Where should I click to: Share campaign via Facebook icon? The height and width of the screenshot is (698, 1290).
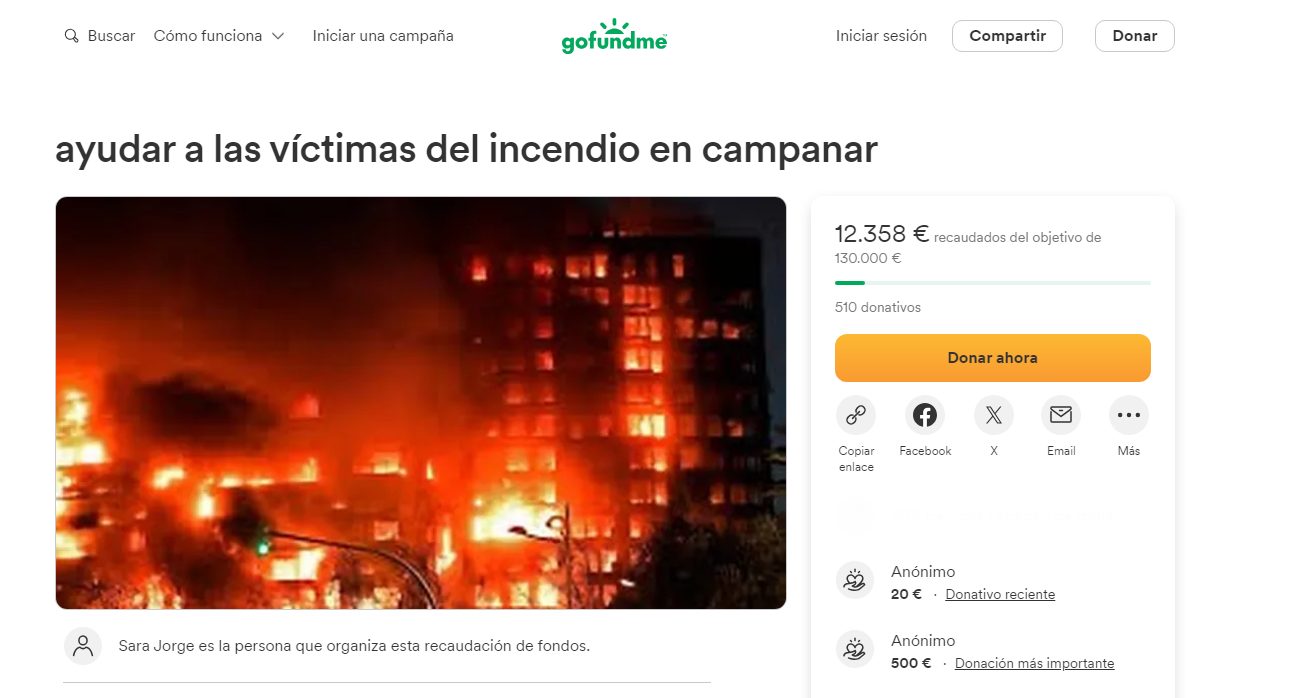(x=925, y=415)
